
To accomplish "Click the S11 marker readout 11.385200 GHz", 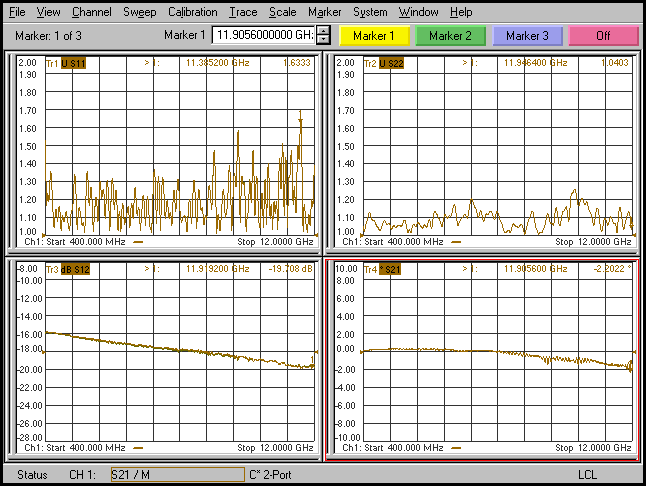I will pyautogui.click(x=218, y=63).
